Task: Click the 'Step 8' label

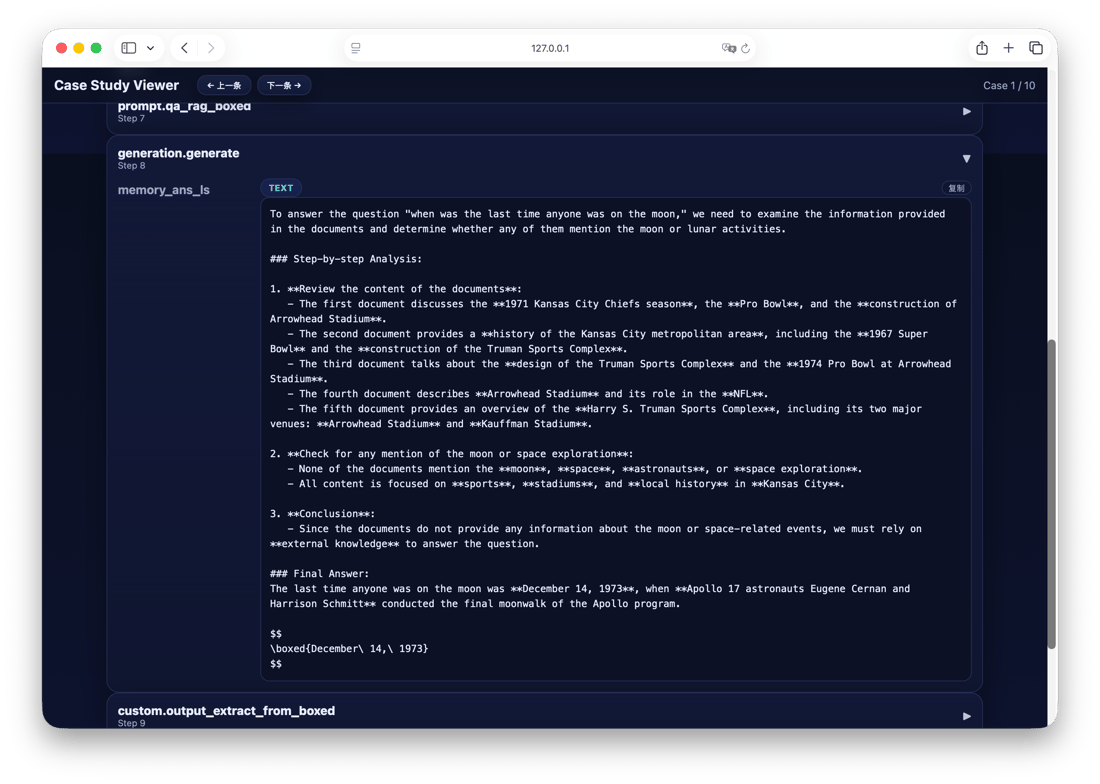Action: click(131, 166)
